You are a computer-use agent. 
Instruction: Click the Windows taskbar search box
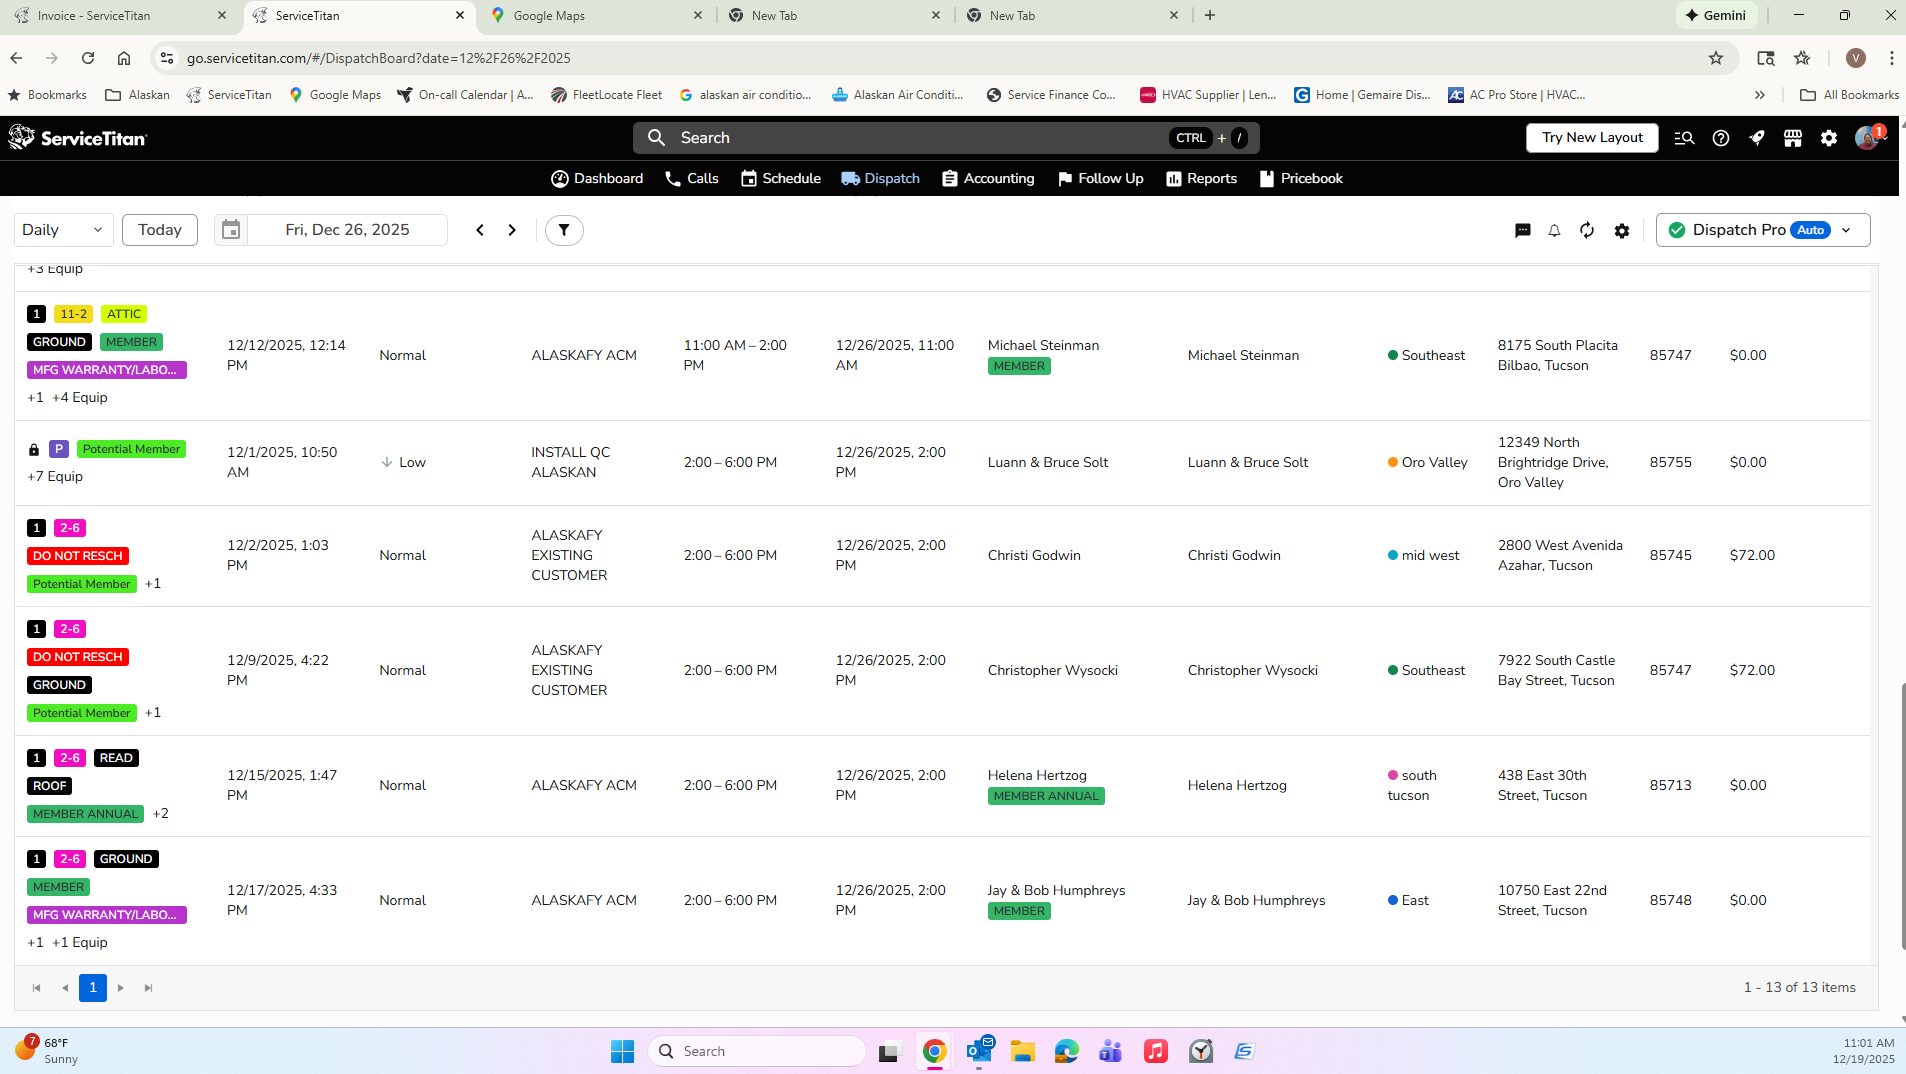757,1051
